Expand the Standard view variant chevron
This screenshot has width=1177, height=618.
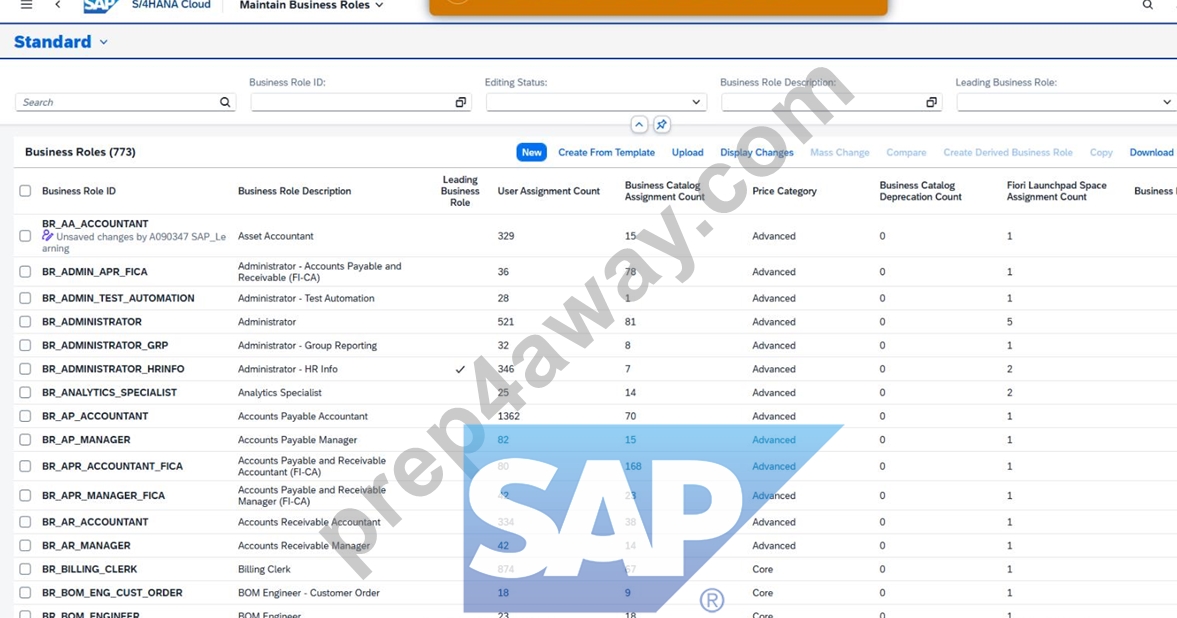tap(104, 42)
